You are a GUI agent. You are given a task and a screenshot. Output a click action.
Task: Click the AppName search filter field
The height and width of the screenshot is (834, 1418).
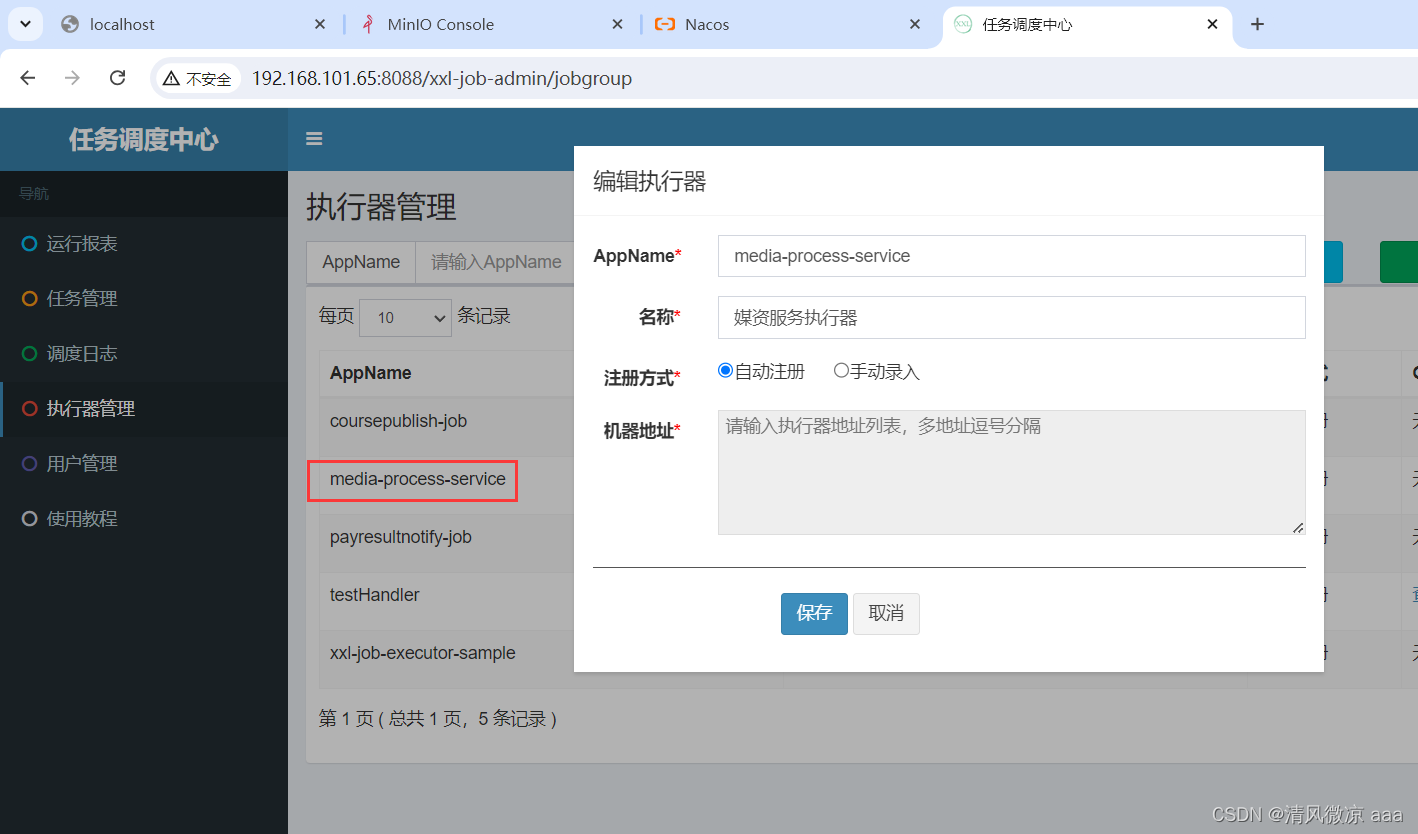pos(495,262)
